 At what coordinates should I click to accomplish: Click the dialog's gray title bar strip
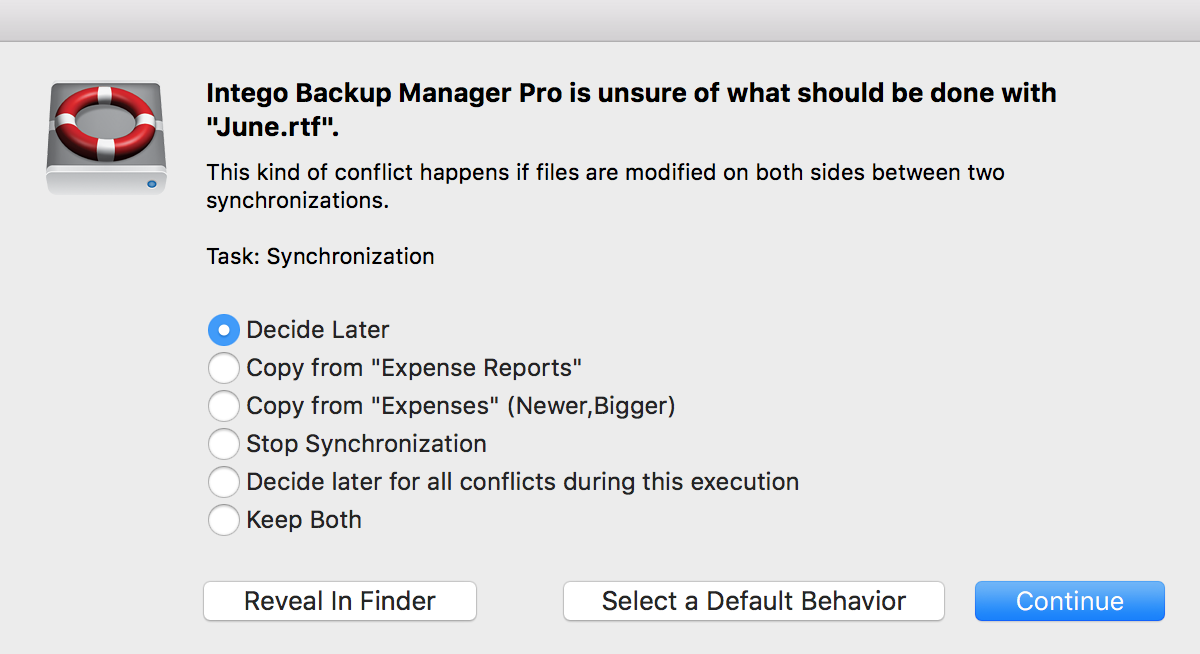point(600,20)
